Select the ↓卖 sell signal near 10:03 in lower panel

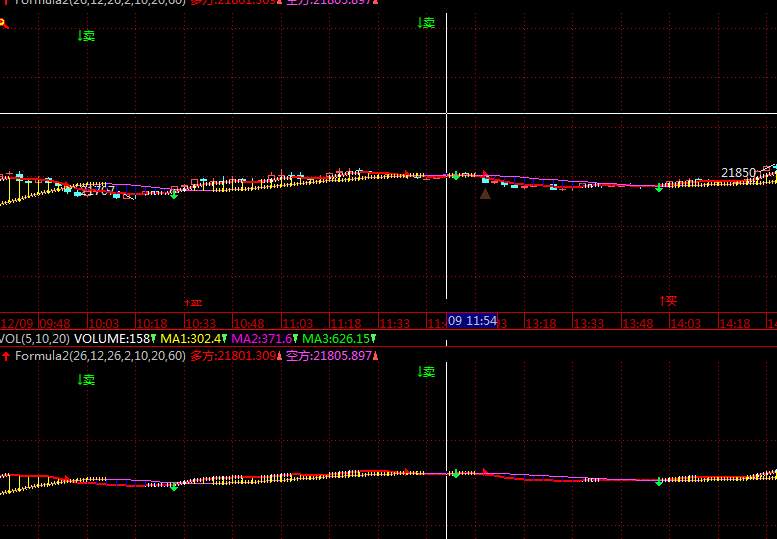coord(86,380)
